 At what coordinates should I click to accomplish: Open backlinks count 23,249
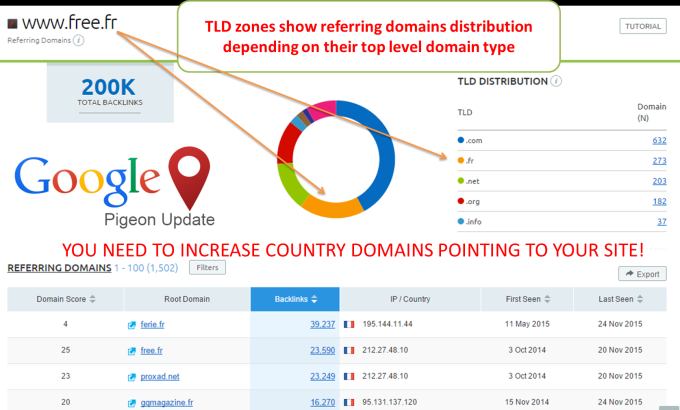click(323, 376)
